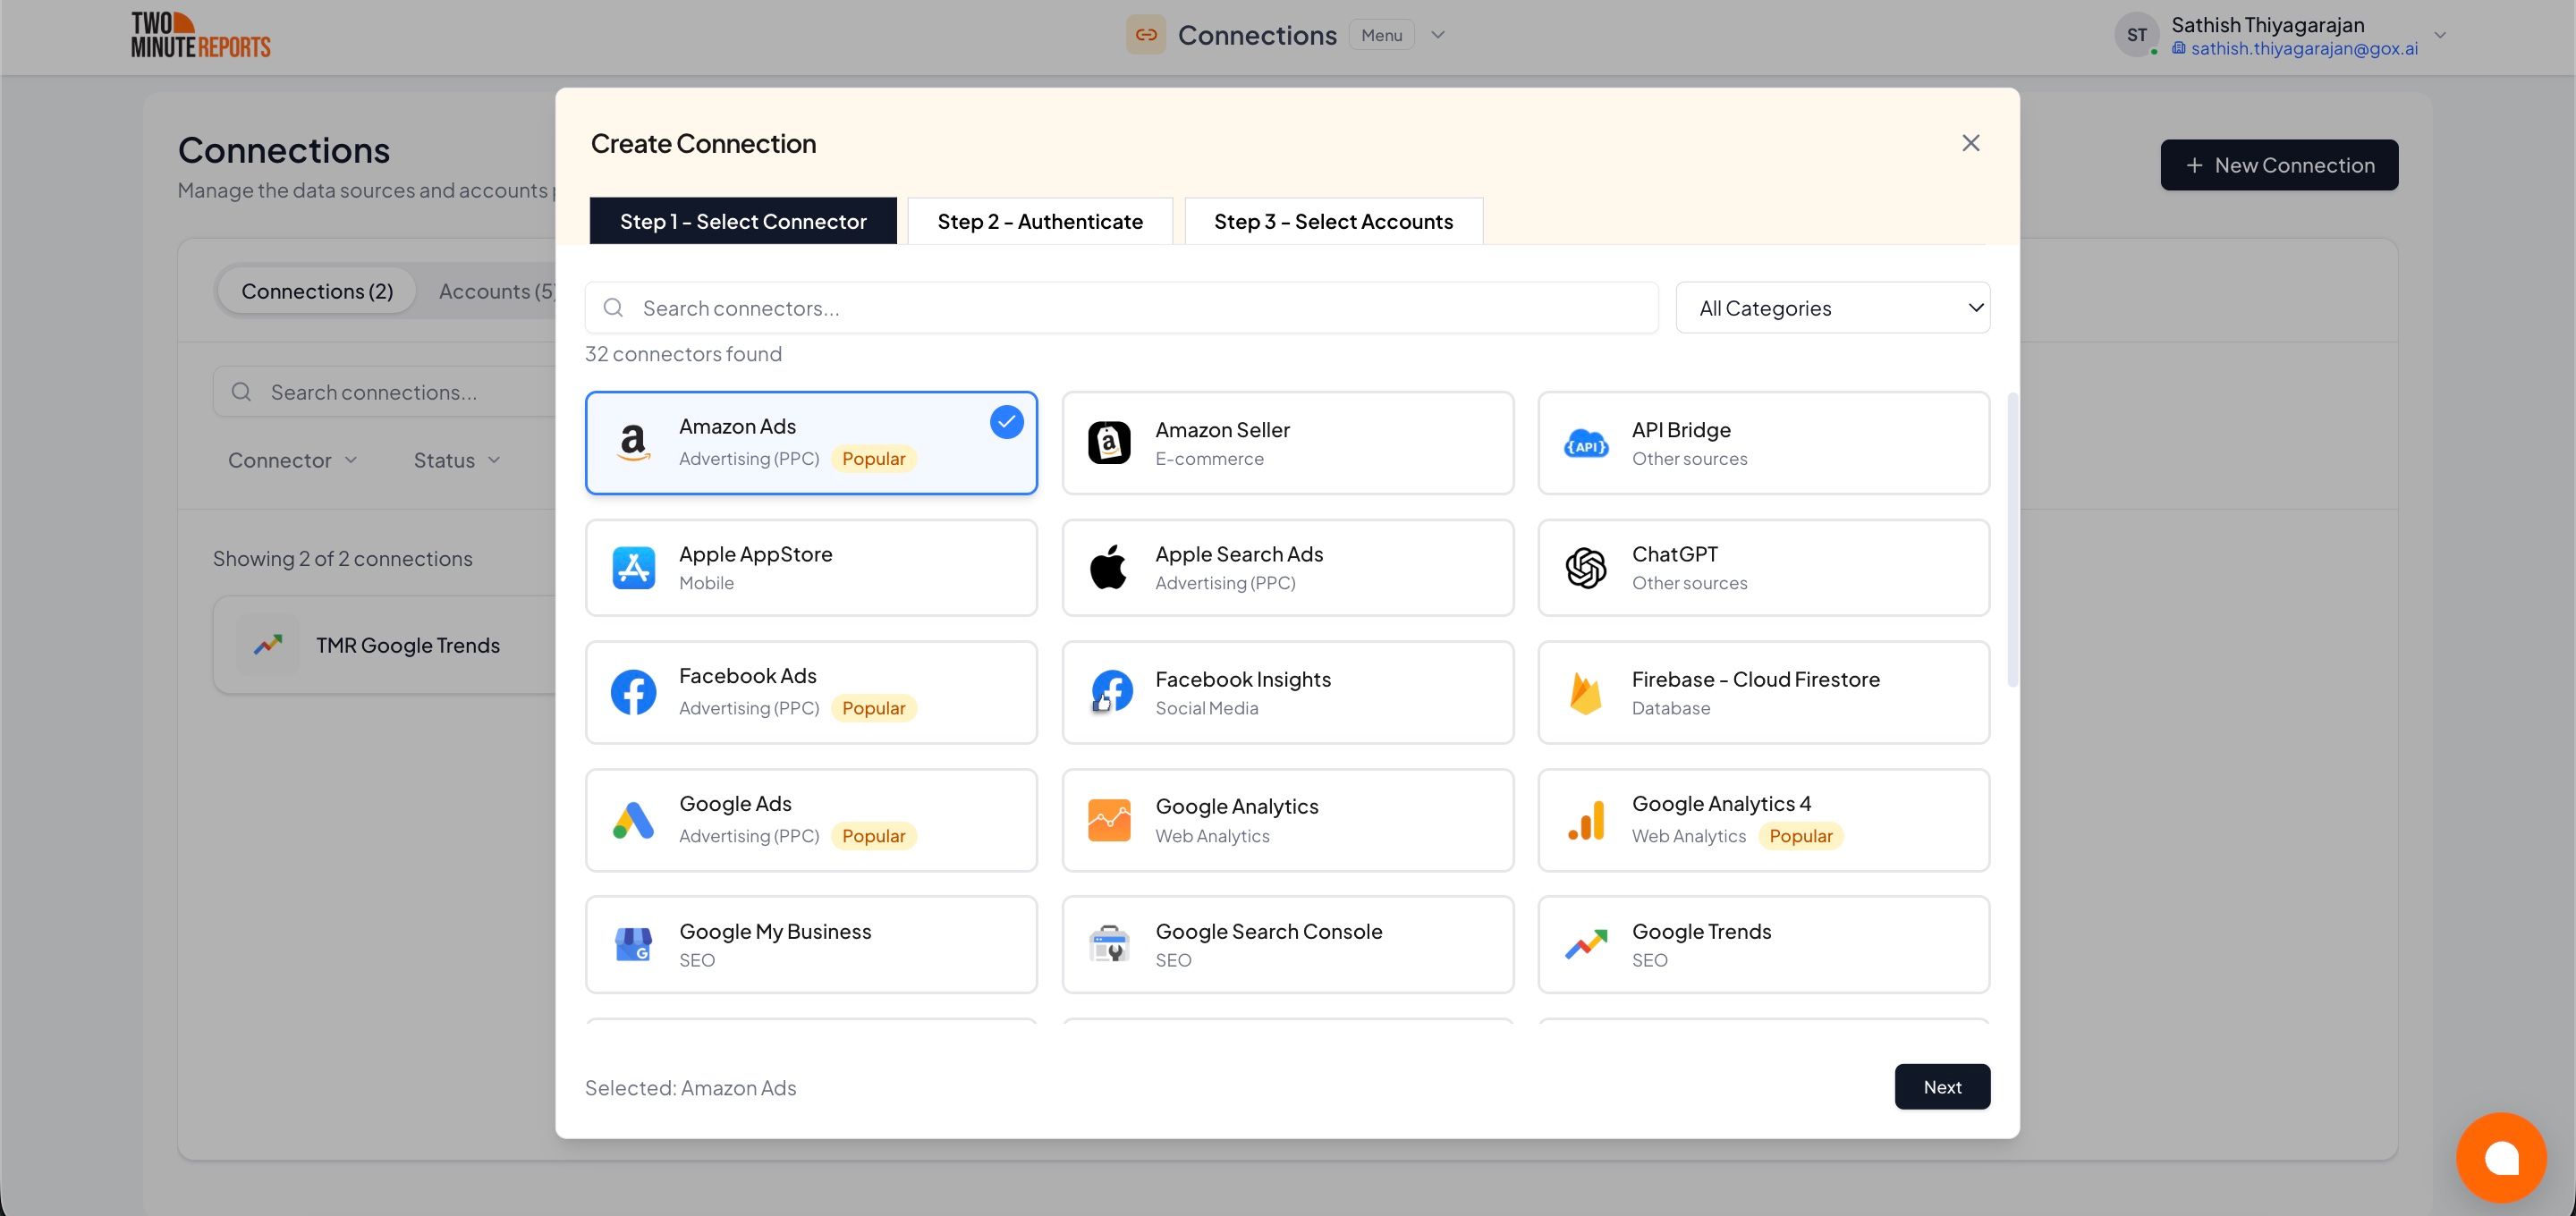Click the Google Ads logo icon
Viewport: 2576px width, 1216px height.
pyautogui.click(x=633, y=820)
